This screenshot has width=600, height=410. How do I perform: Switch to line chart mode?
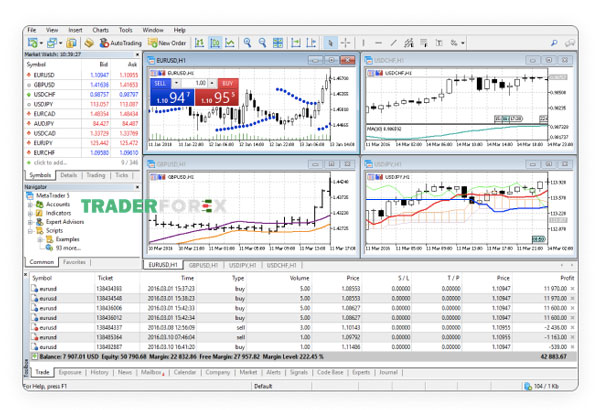[230, 43]
